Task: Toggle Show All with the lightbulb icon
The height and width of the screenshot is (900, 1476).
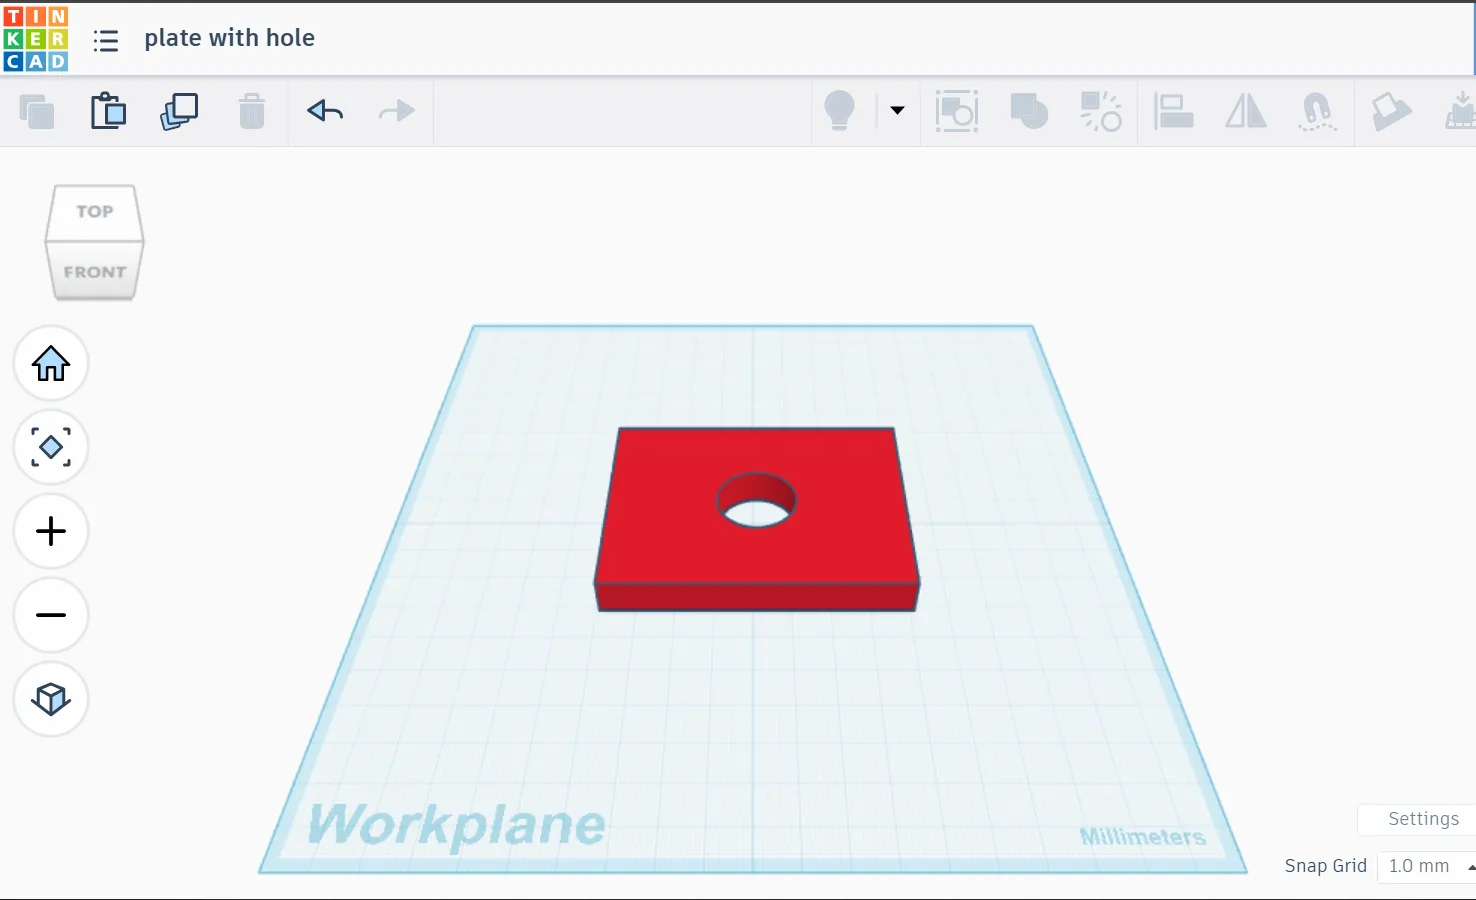Action: (x=839, y=111)
